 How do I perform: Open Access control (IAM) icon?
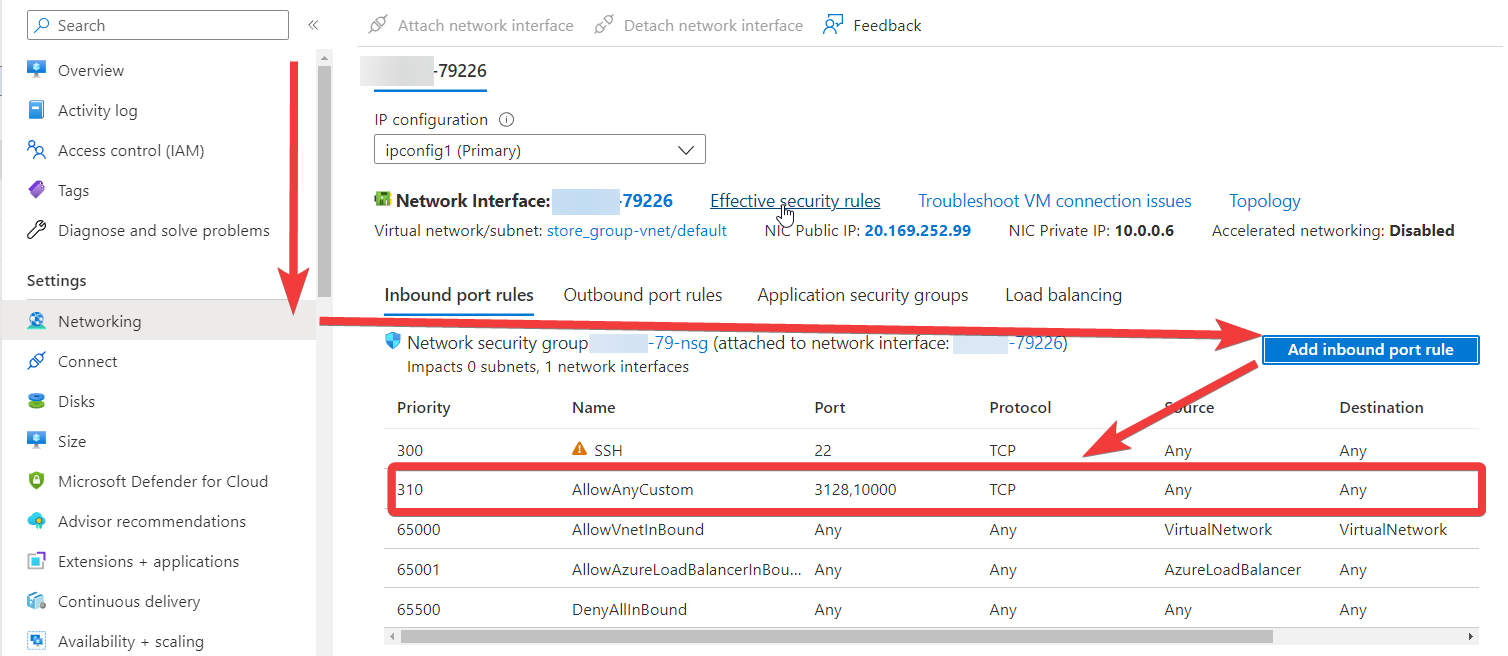(37, 150)
